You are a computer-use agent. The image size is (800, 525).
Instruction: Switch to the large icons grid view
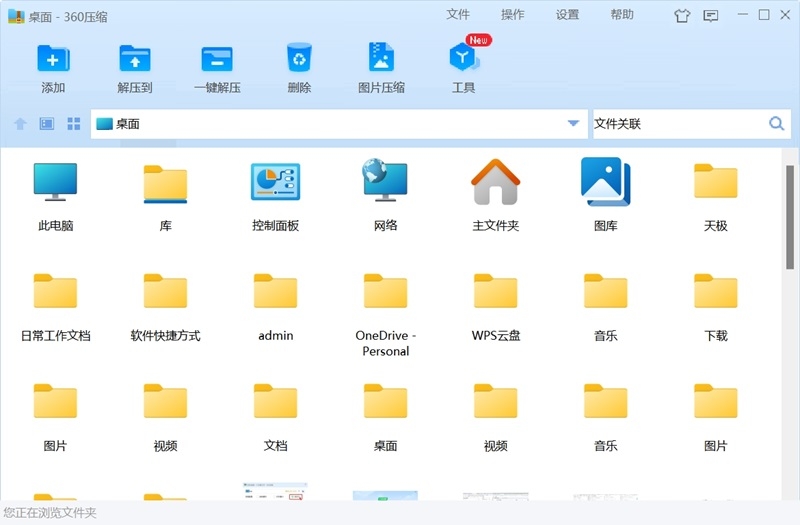tap(74, 124)
